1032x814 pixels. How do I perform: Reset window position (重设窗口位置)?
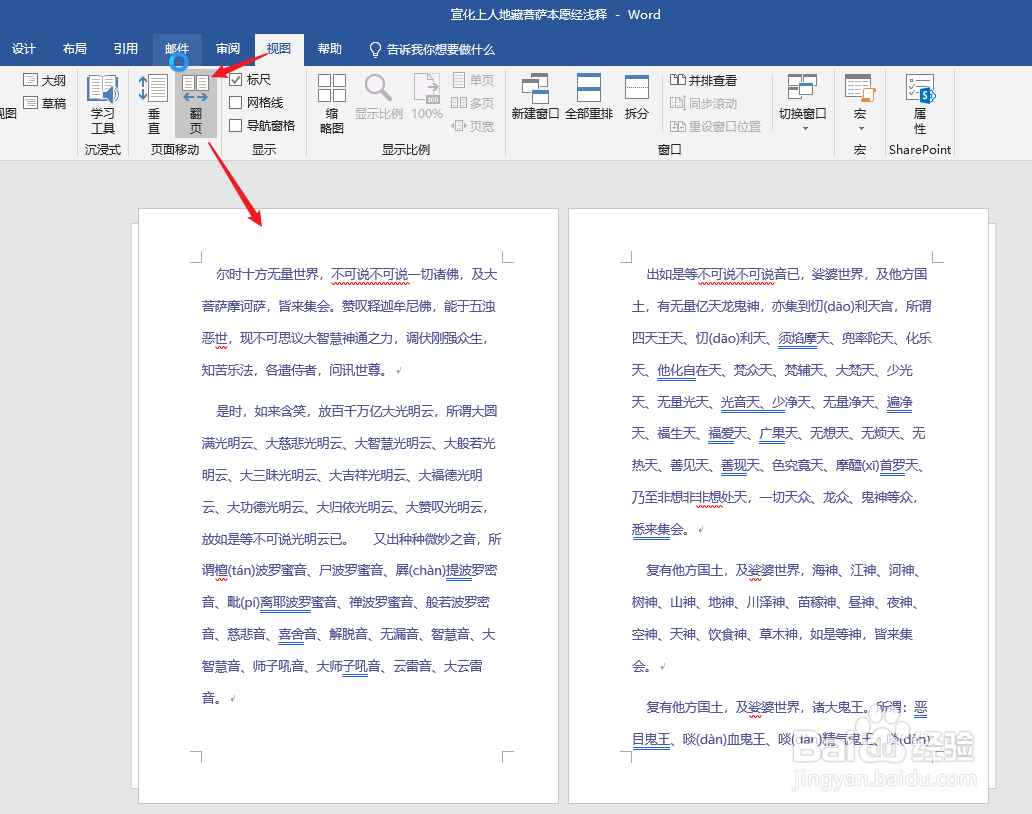(717, 125)
